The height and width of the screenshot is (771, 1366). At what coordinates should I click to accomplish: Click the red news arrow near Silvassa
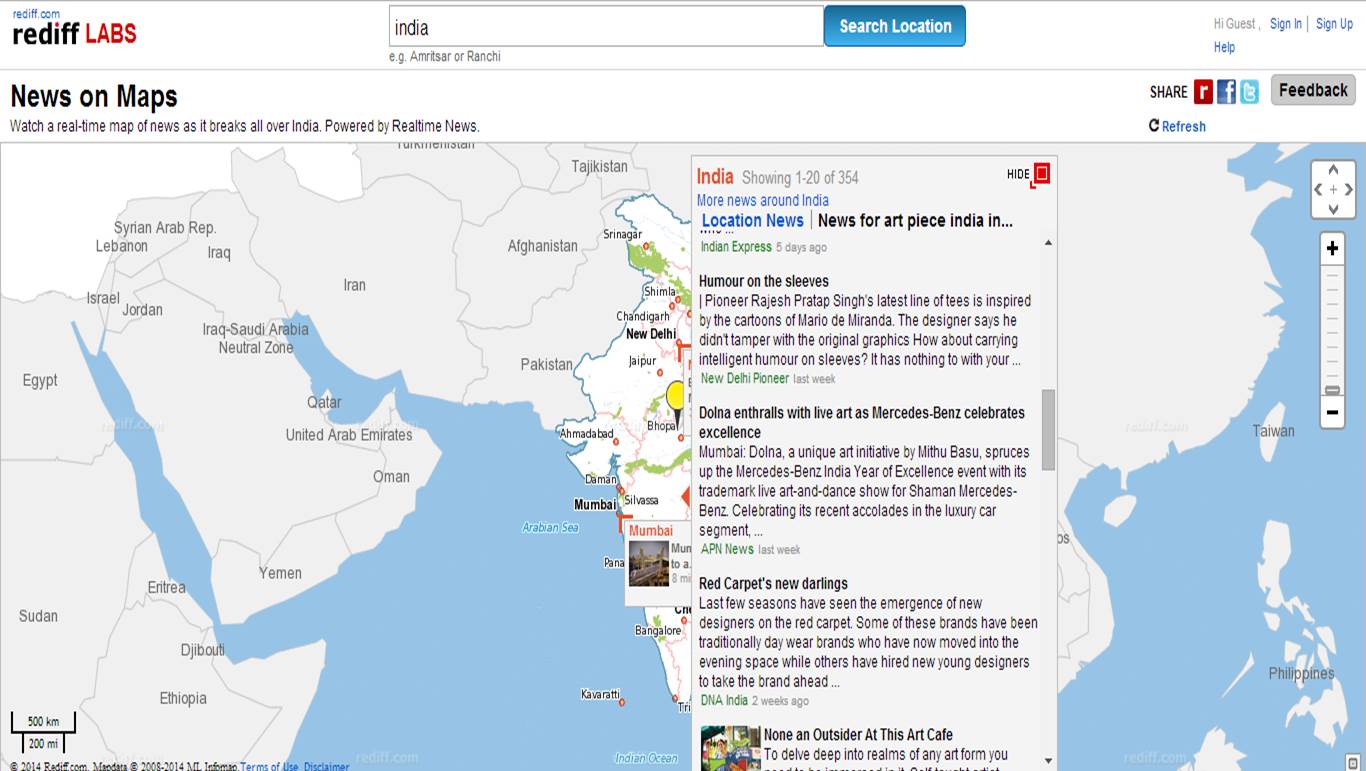[685, 496]
